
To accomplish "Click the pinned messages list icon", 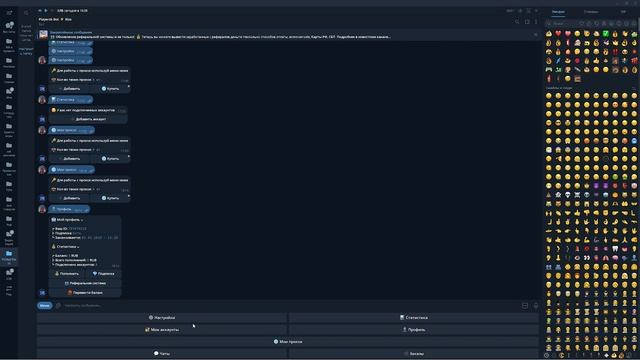I will click(536, 35).
